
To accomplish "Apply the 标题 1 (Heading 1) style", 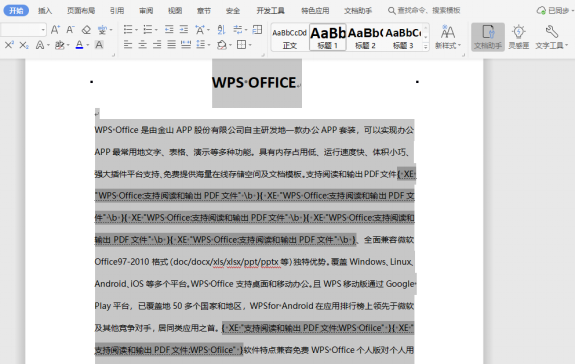I will tap(328, 37).
